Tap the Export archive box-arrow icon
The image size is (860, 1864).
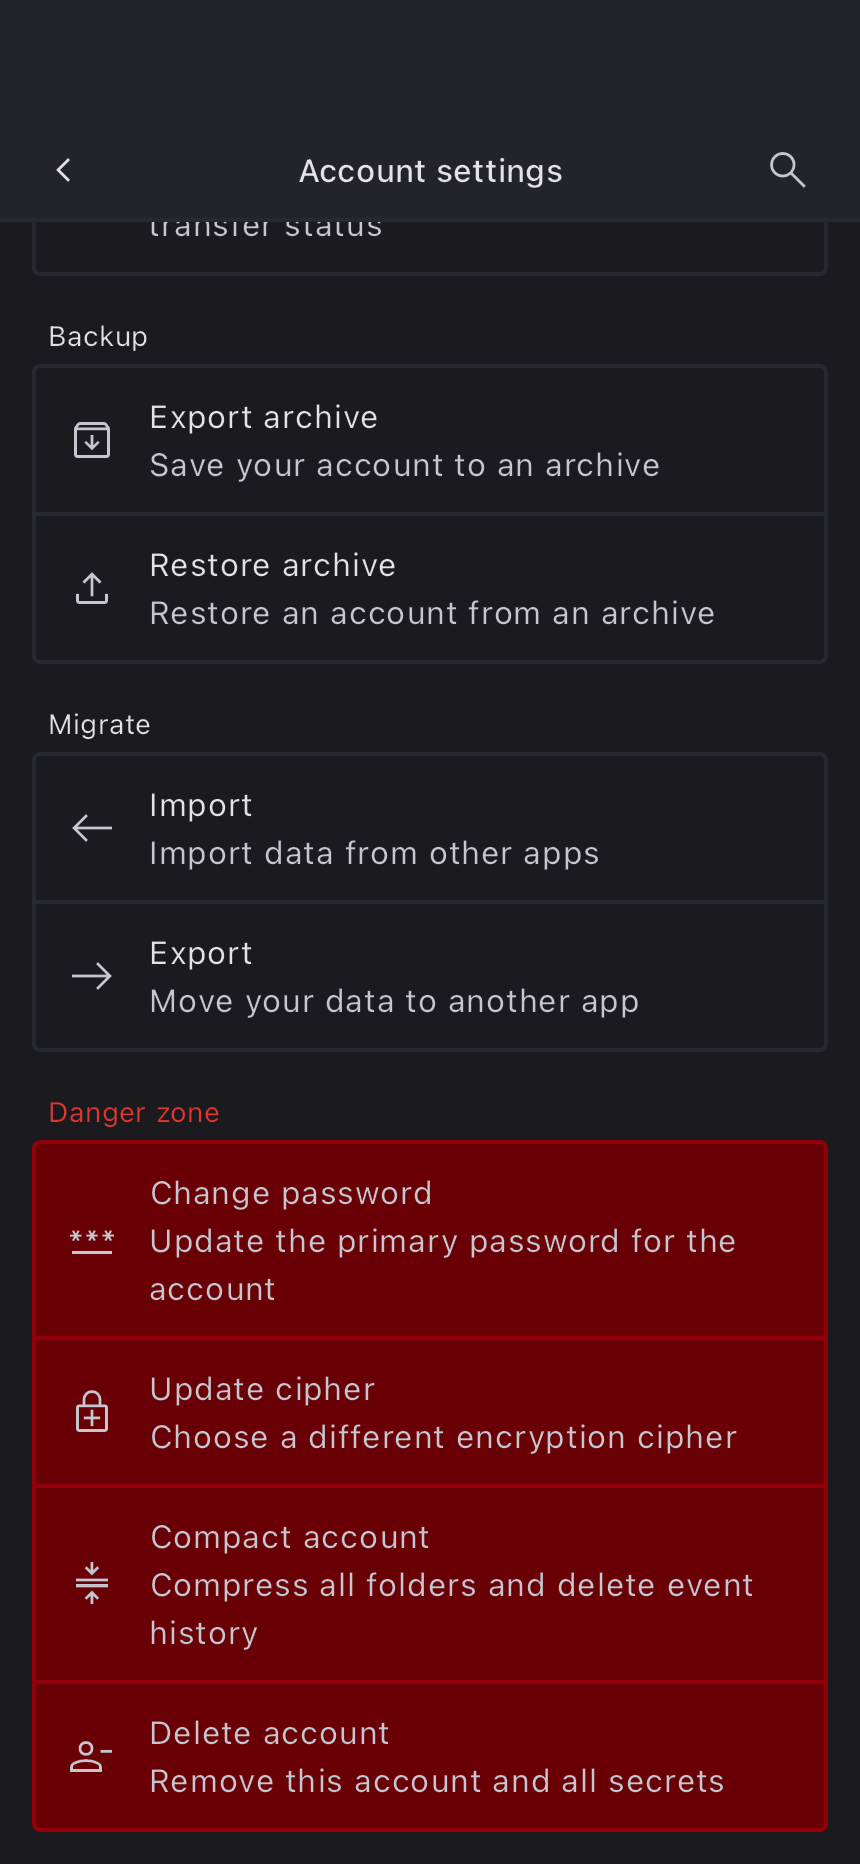[x=92, y=440]
